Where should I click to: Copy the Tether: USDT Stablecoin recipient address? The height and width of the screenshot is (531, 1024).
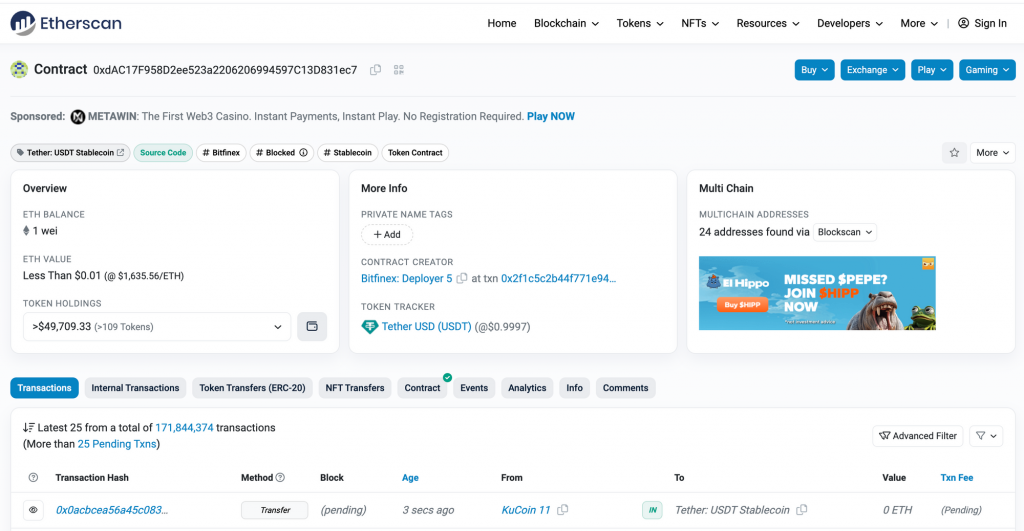coord(802,509)
